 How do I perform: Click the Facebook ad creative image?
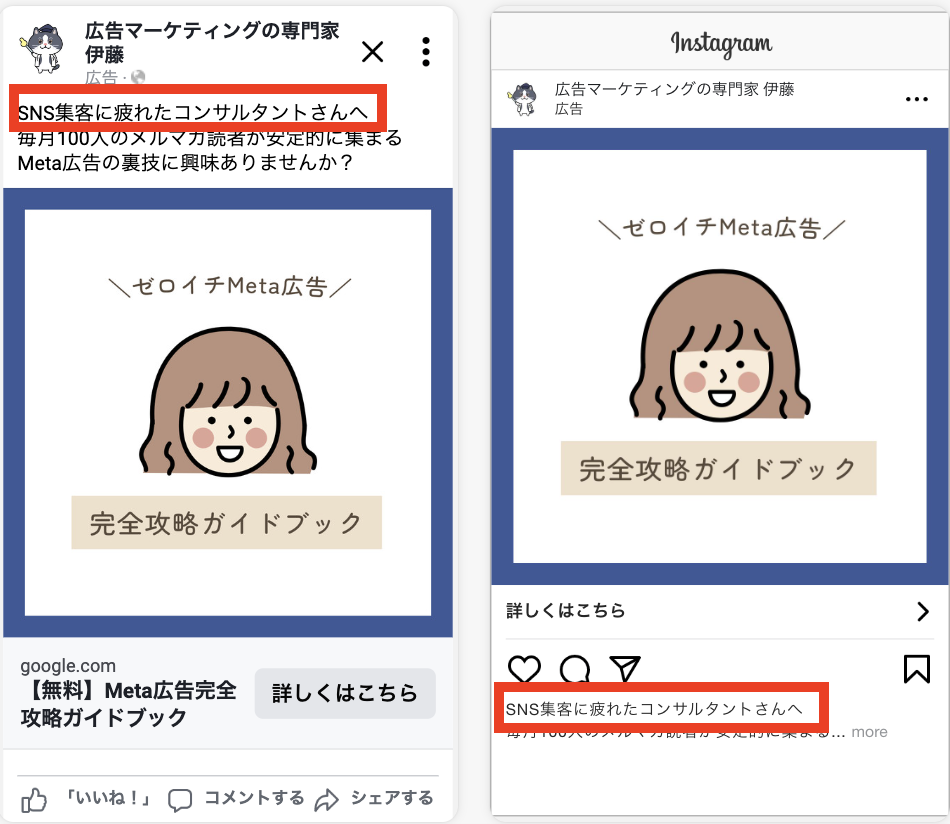[228, 412]
